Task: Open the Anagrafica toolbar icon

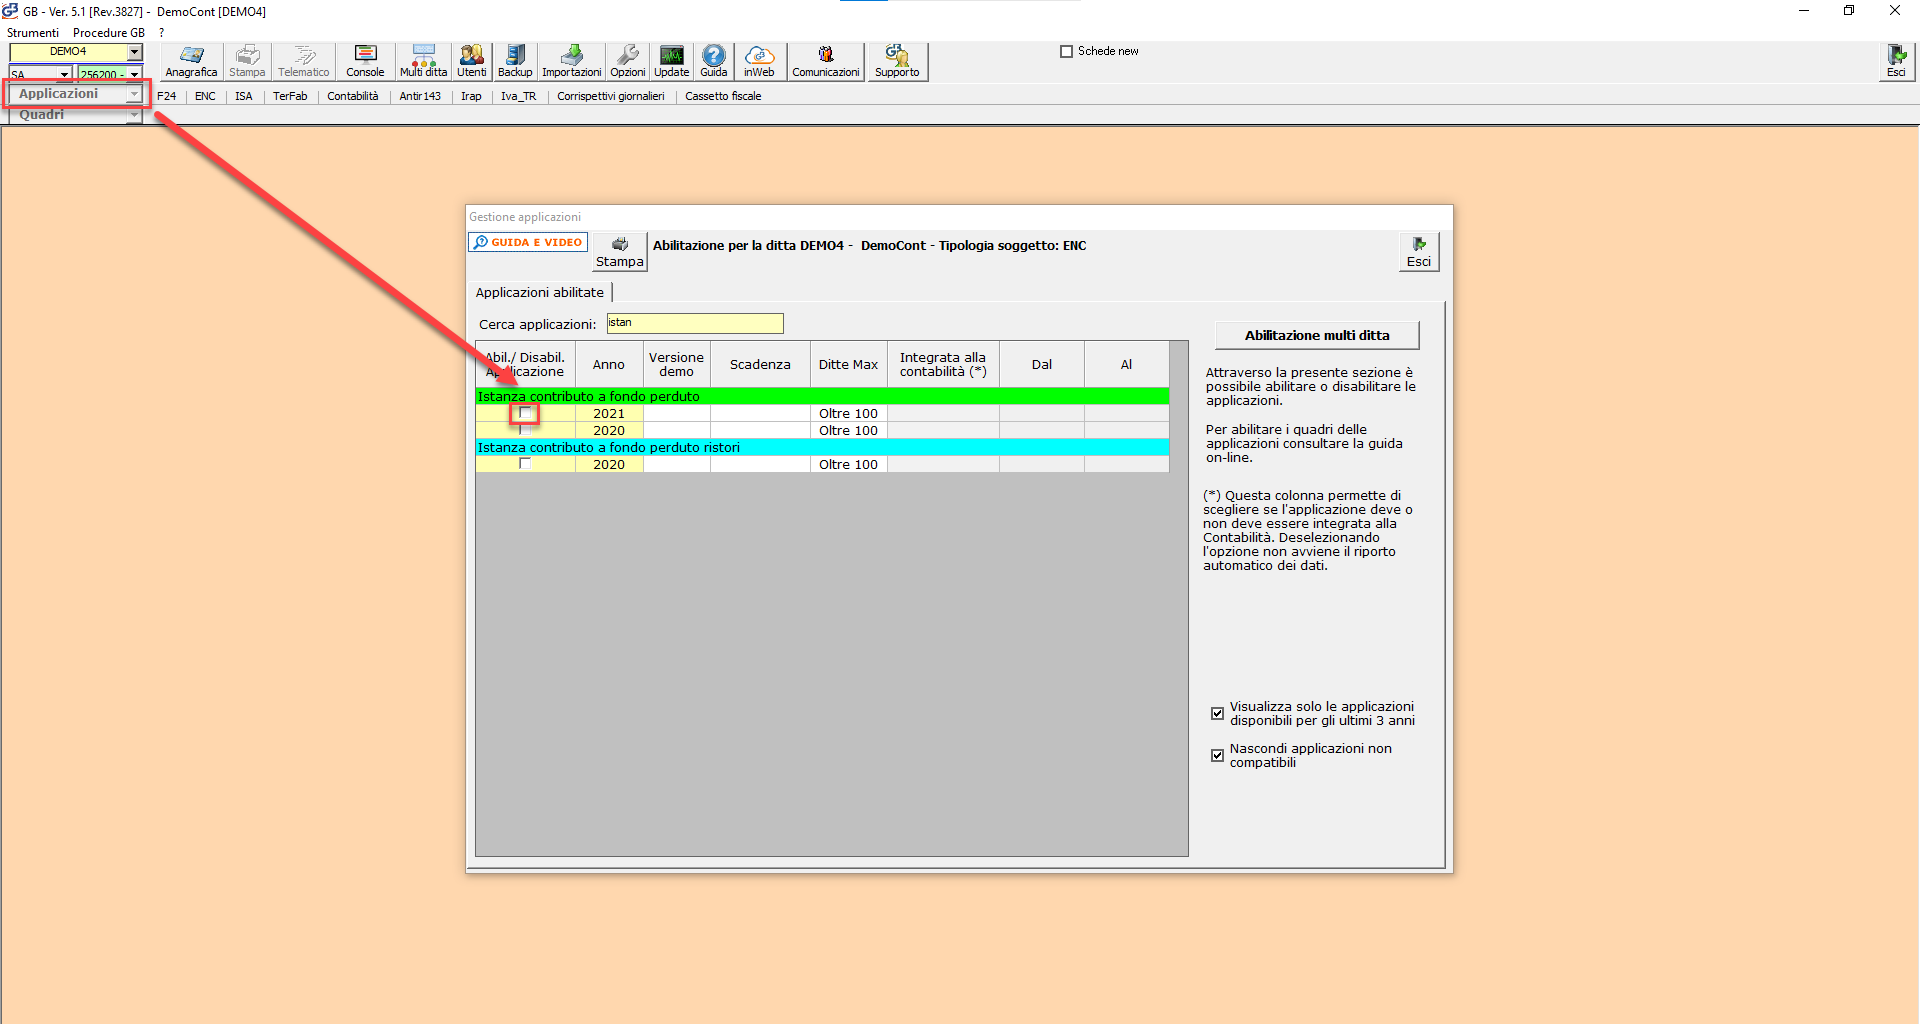Action: [191, 61]
